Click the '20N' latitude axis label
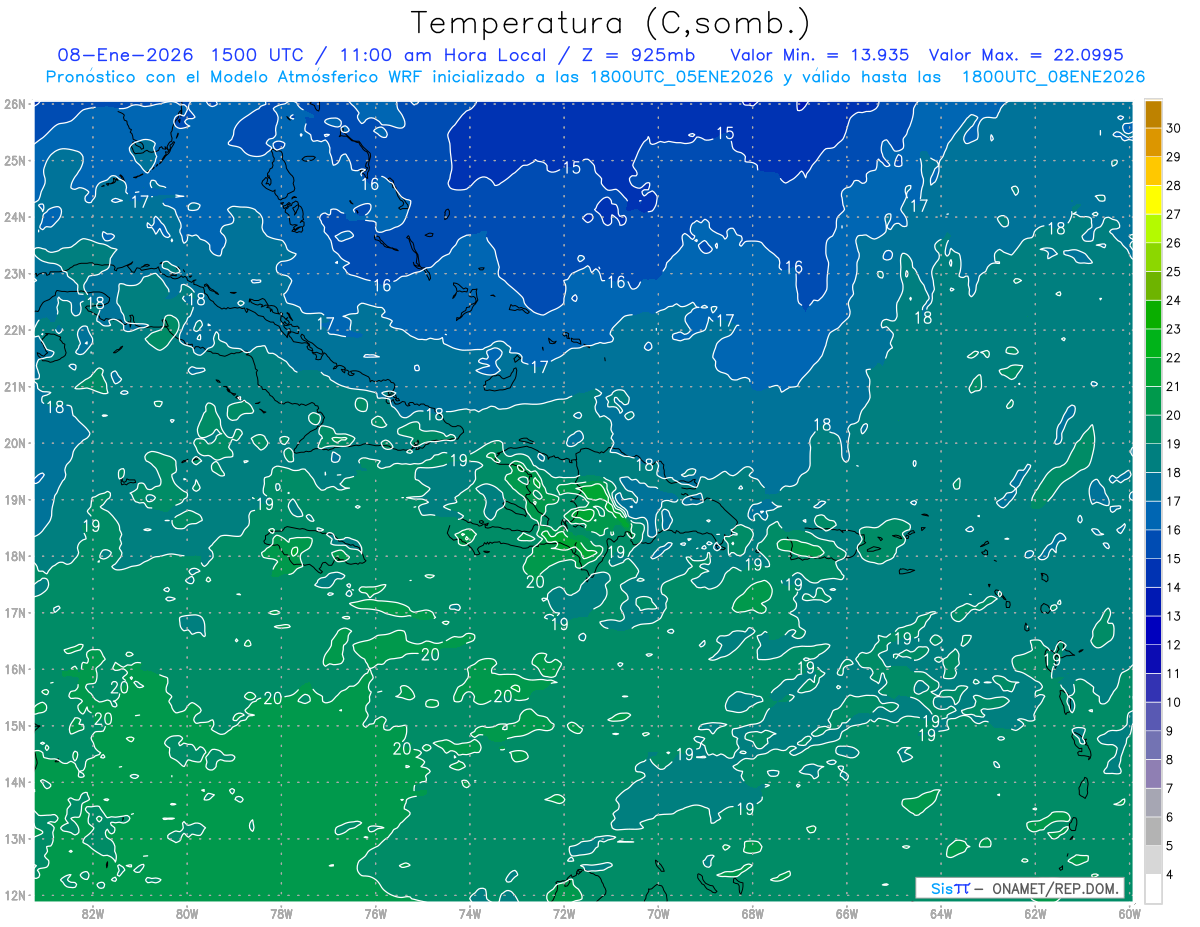Viewport: 1200px width, 927px height. coord(15,443)
